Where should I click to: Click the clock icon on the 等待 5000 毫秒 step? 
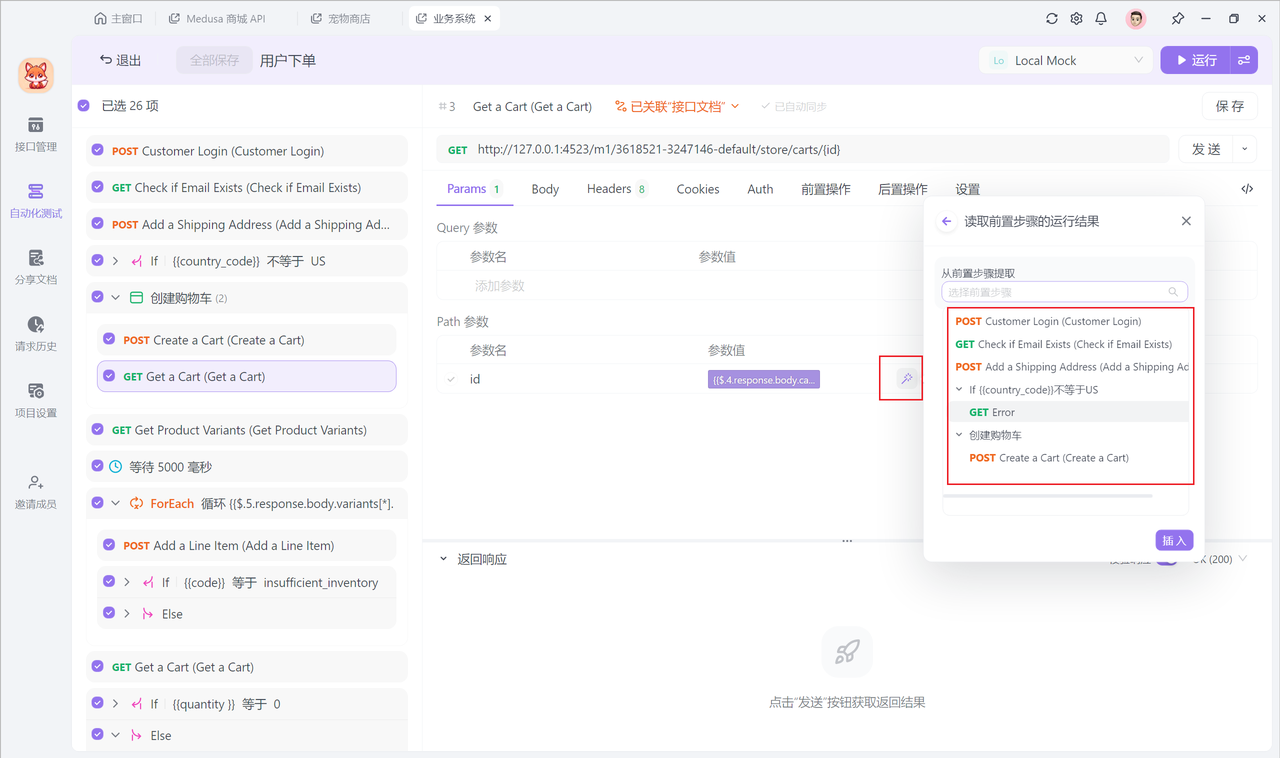[116, 467]
